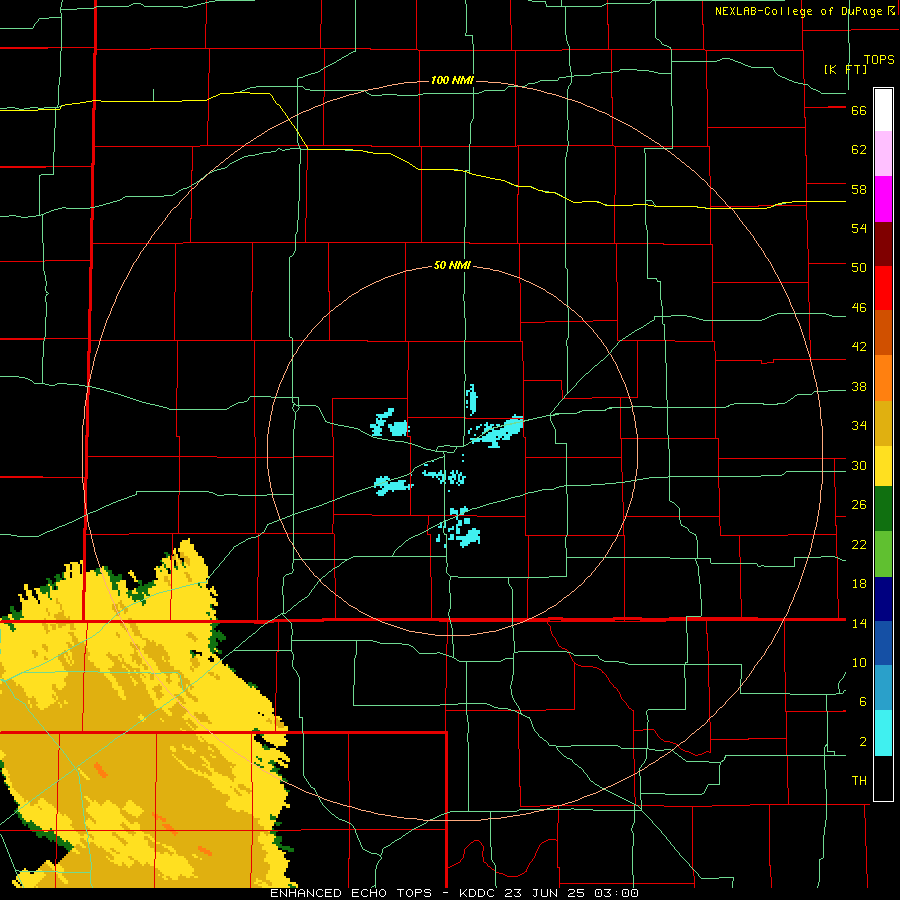Image resolution: width=900 pixels, height=900 pixels.
Task: Click the TH threshold legend label
Action: 859,781
